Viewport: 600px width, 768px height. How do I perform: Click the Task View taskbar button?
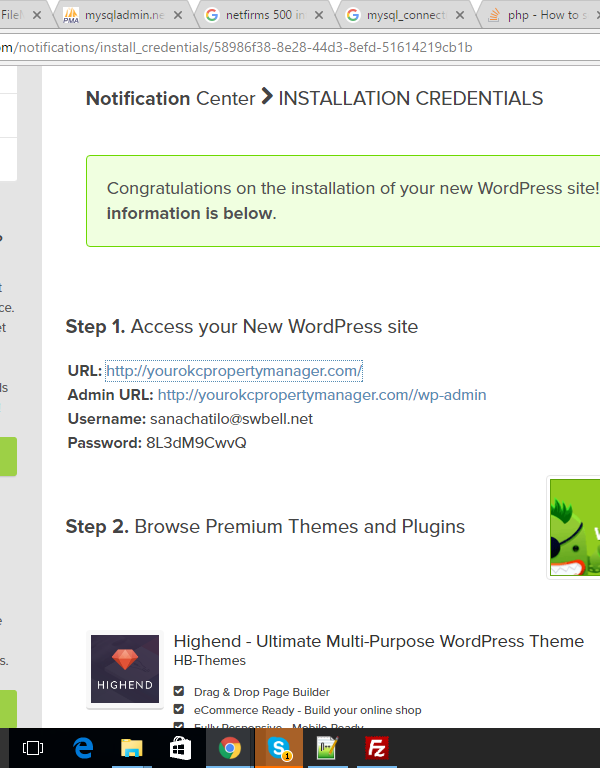[x=33, y=748]
